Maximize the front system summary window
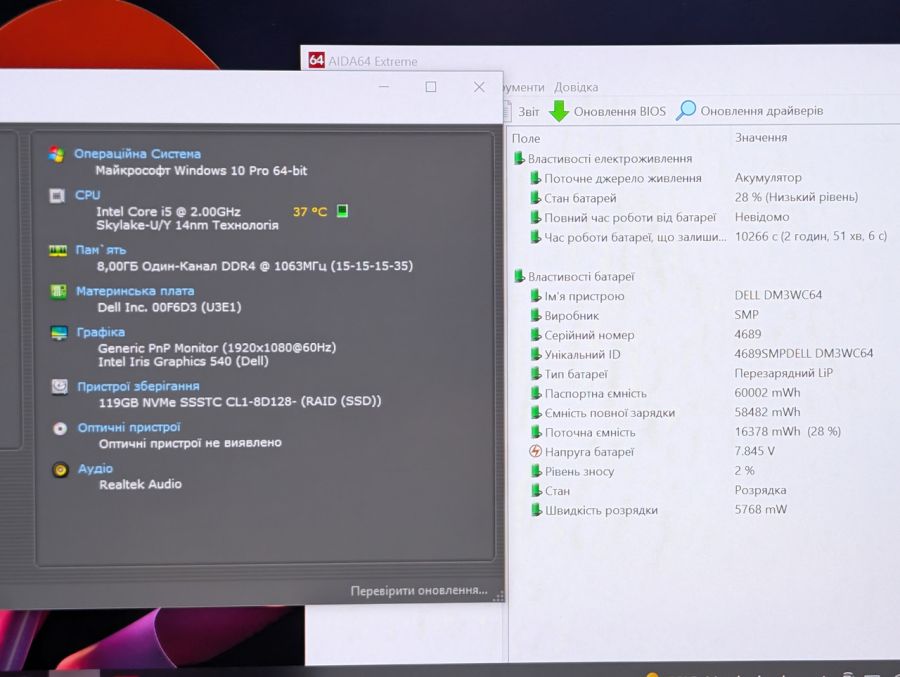This screenshot has height=677, width=900. click(x=431, y=87)
